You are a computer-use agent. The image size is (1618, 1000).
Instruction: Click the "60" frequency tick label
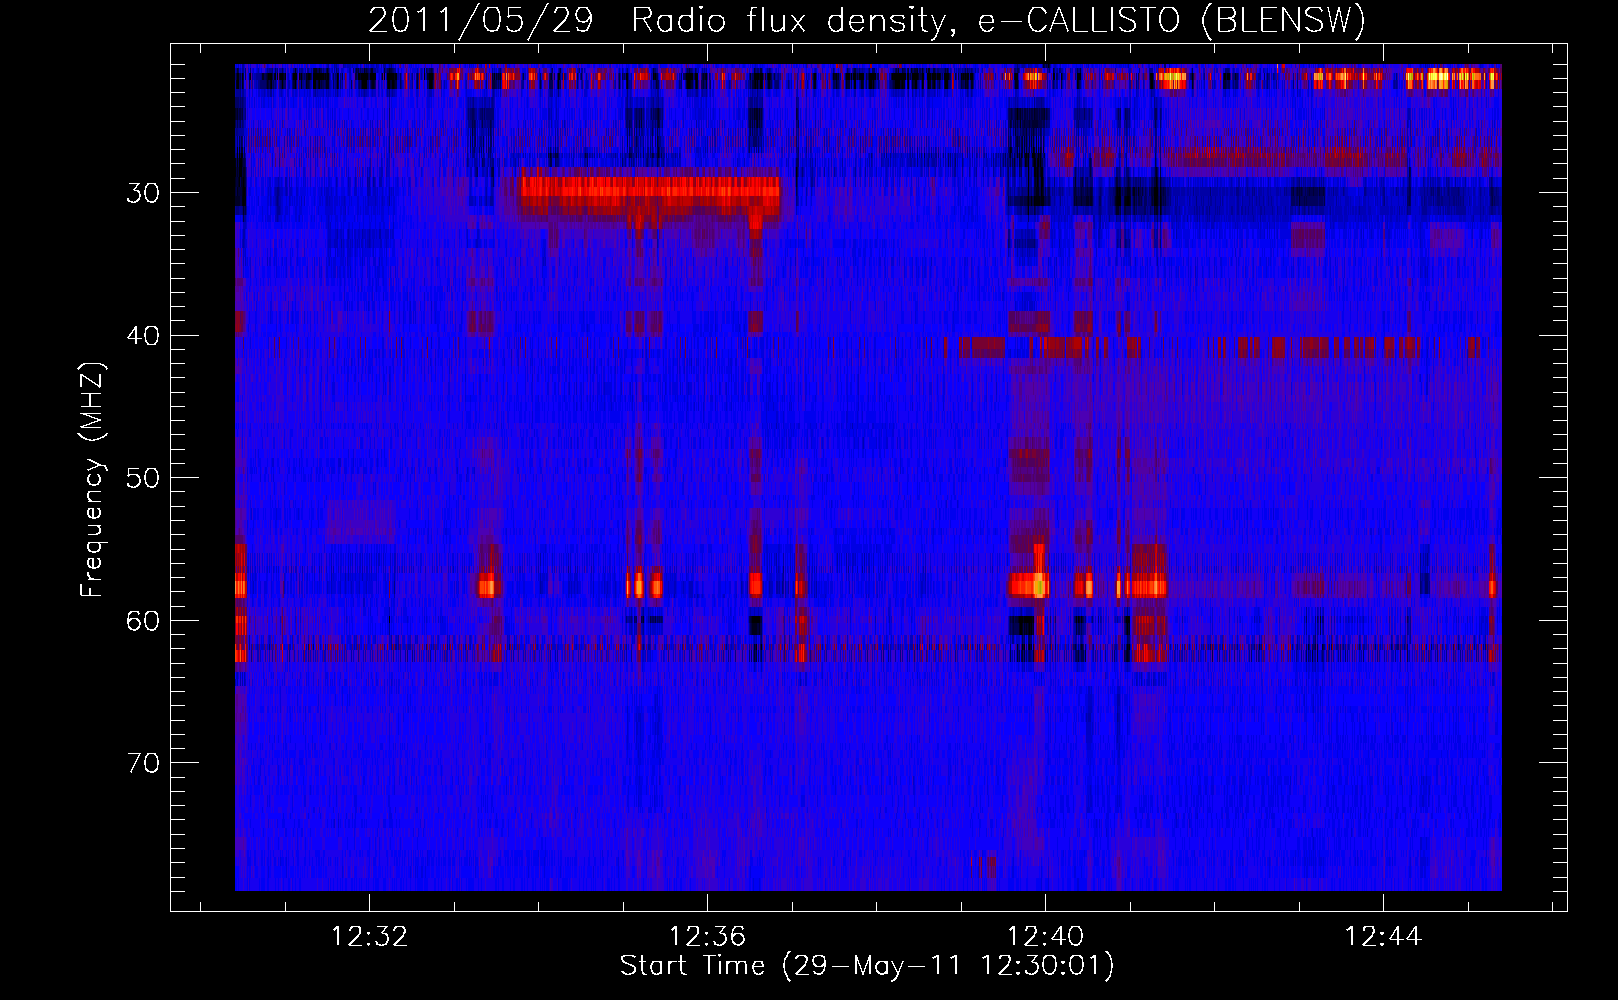142,621
